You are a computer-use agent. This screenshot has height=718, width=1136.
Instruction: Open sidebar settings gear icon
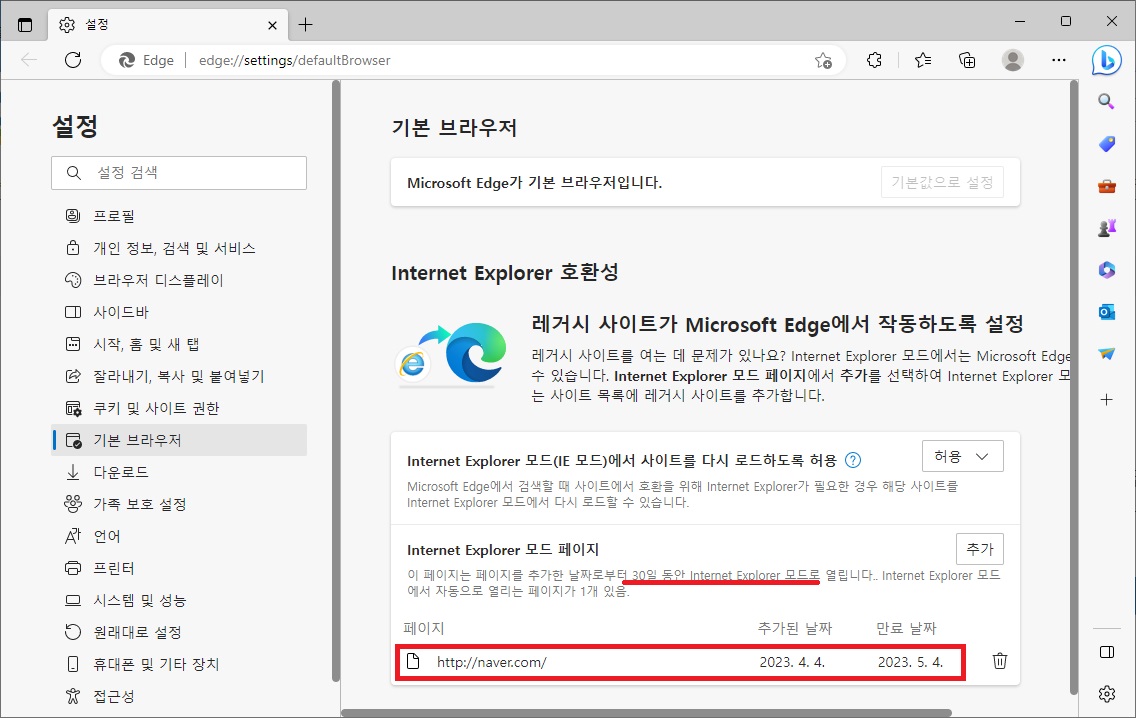(x=1106, y=694)
